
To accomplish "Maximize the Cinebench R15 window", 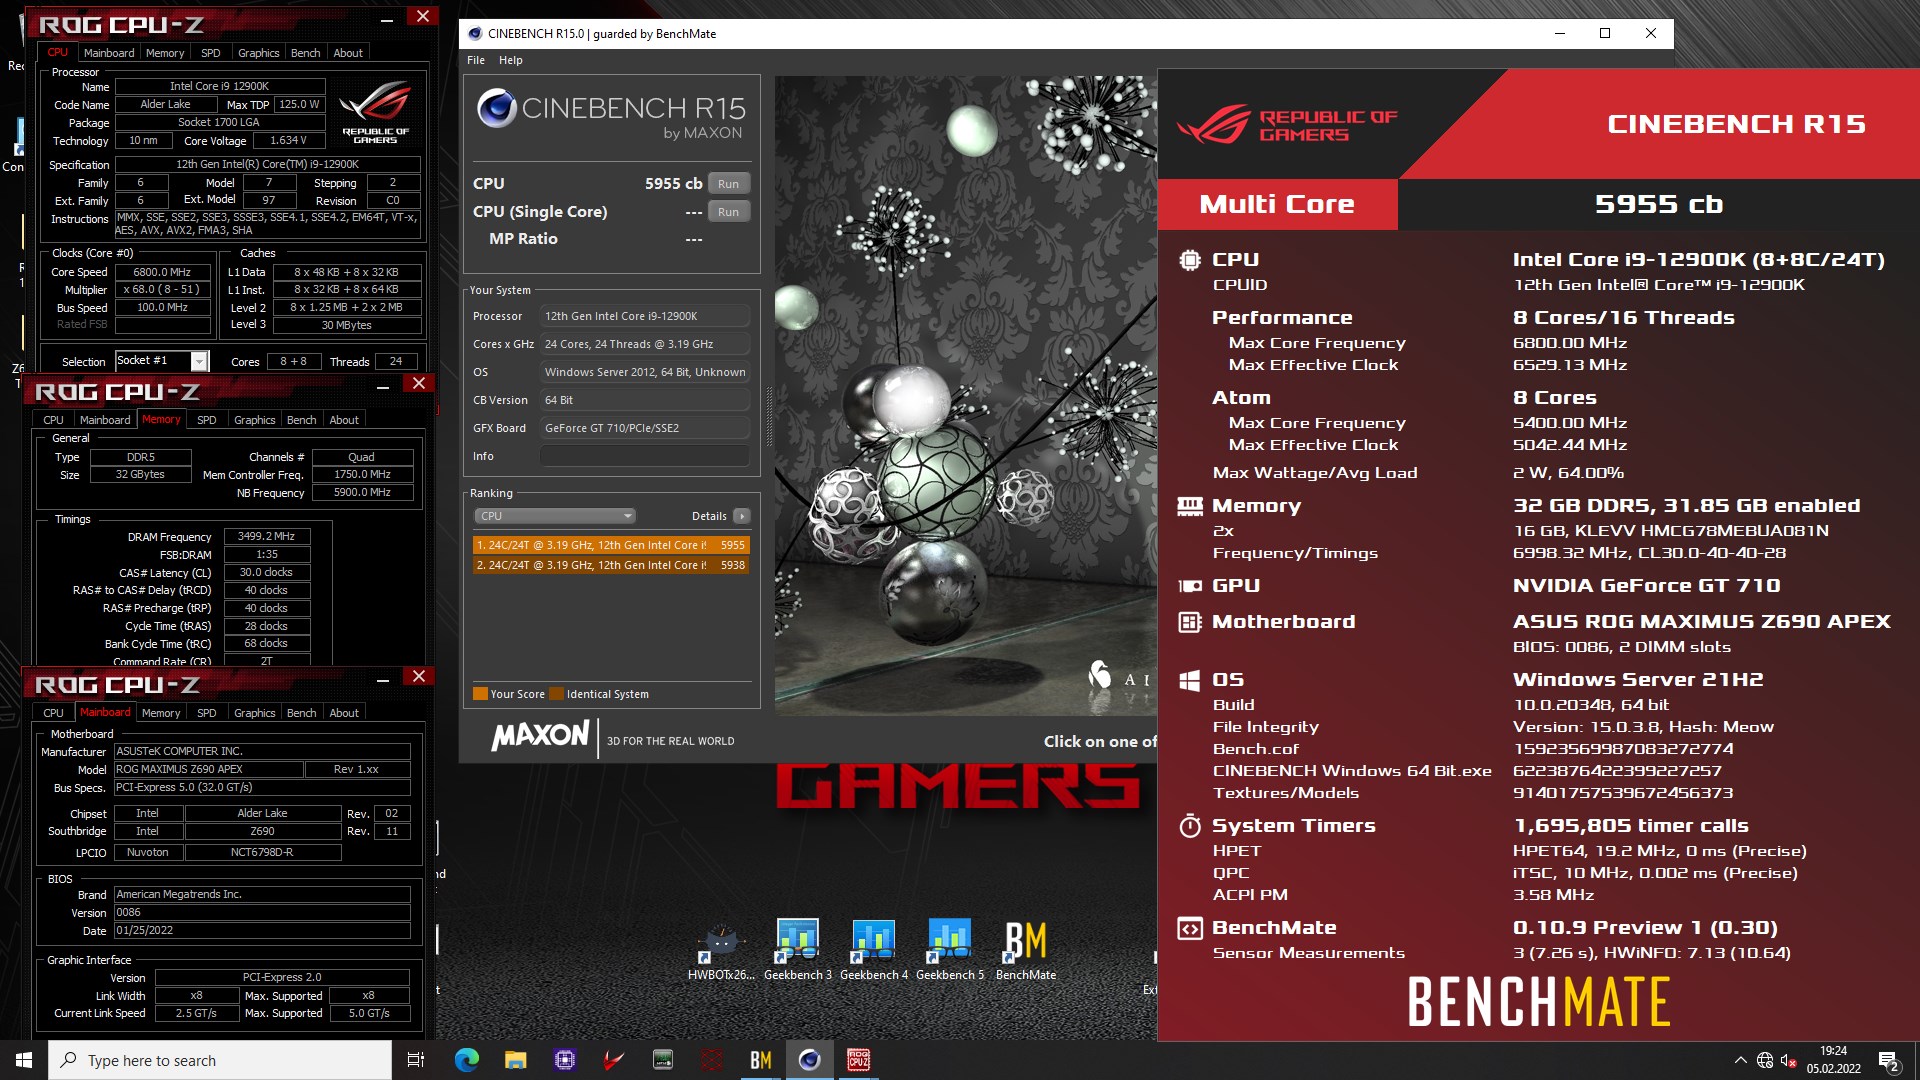I will [1605, 33].
